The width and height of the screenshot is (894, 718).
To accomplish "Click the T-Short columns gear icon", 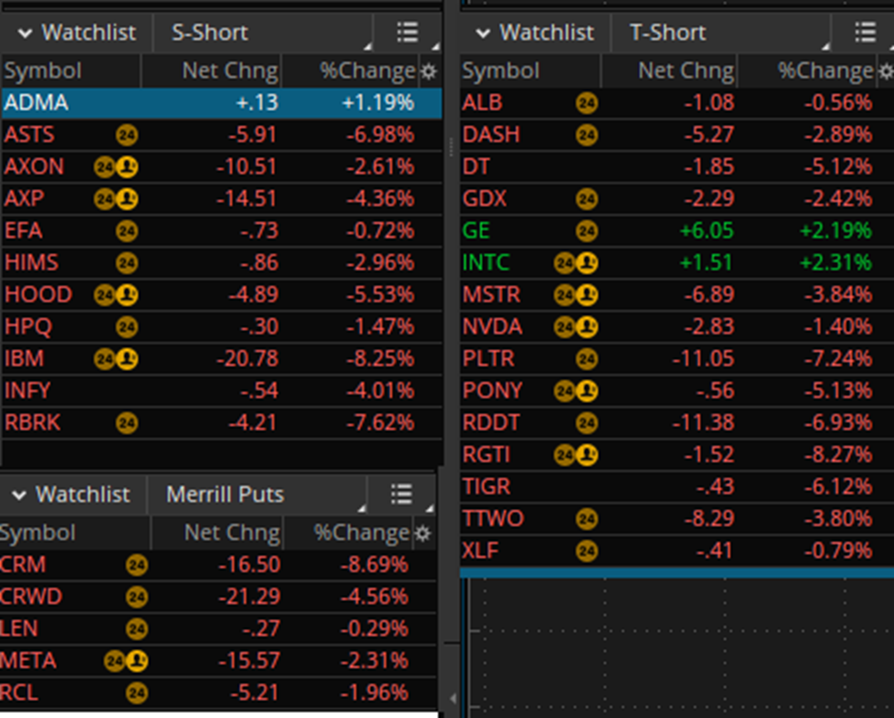I will [x=885, y=72].
